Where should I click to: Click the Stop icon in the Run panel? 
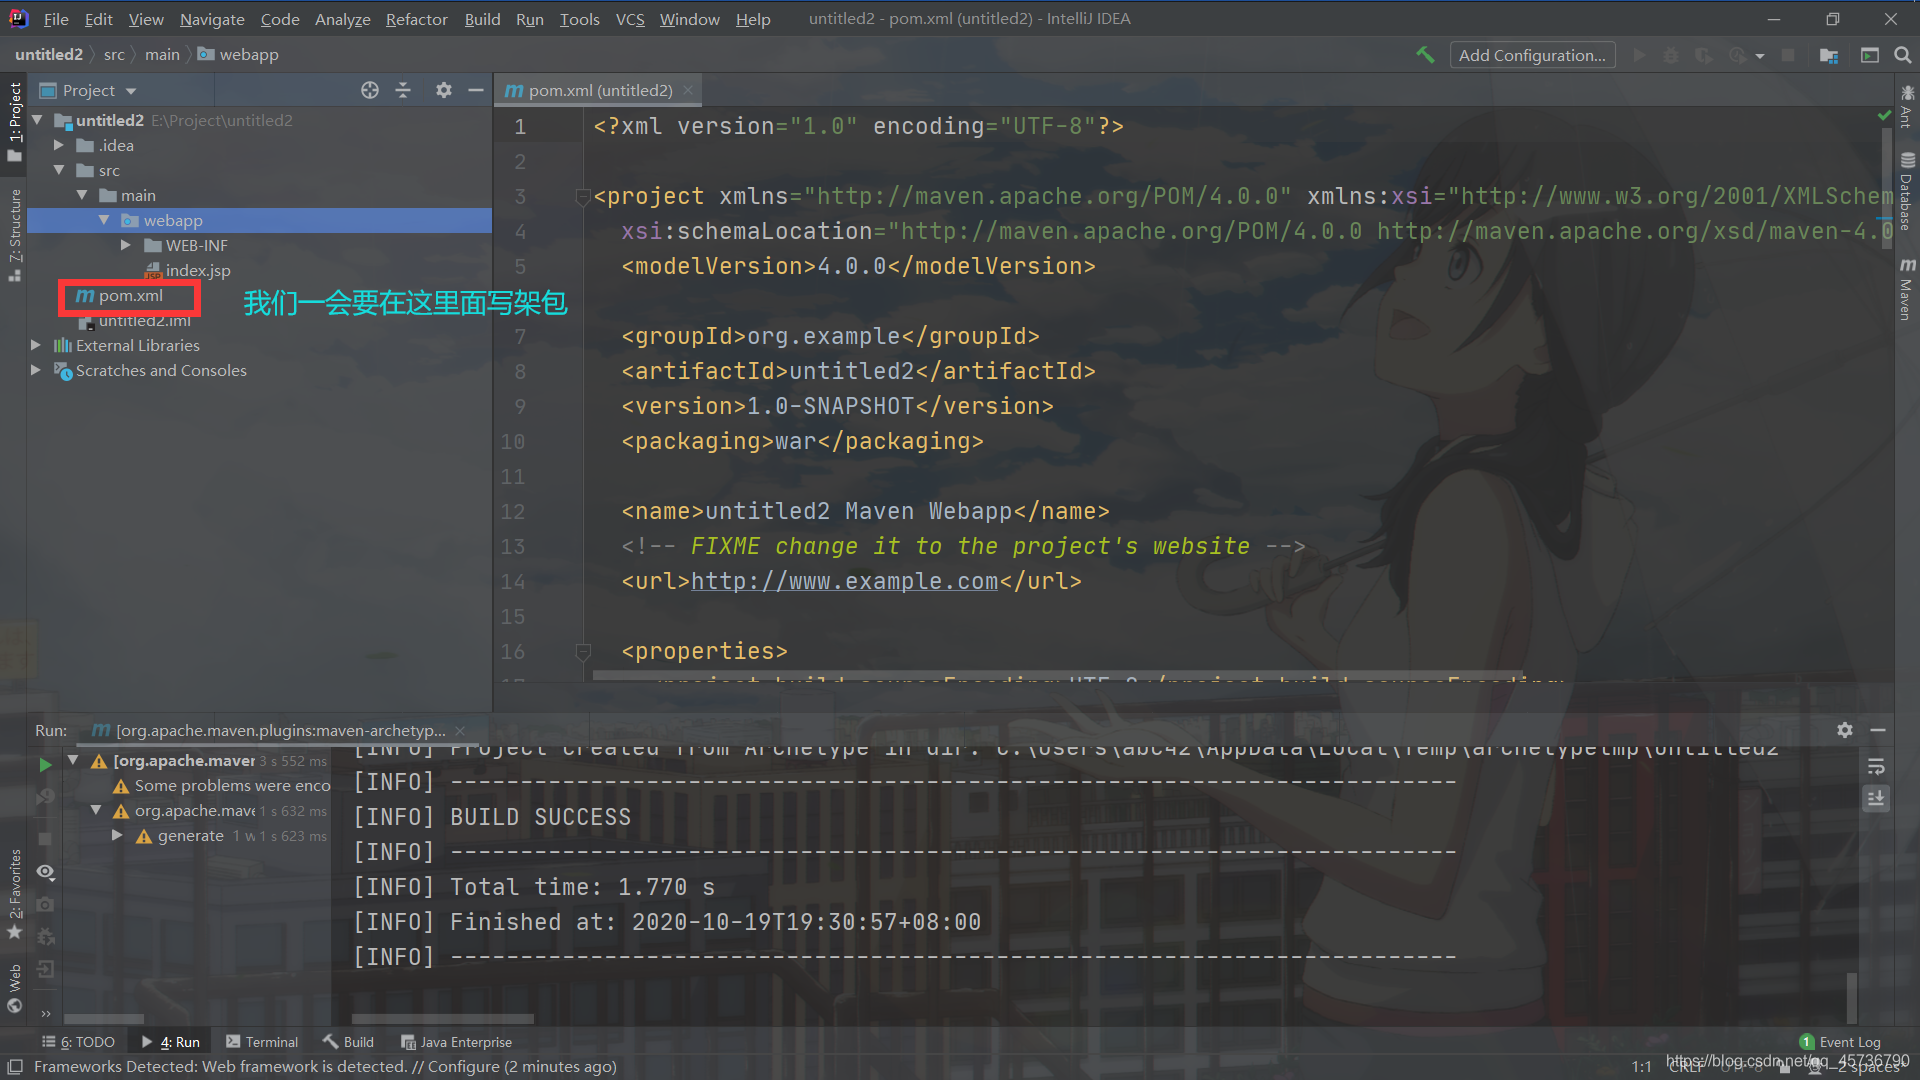click(45, 838)
